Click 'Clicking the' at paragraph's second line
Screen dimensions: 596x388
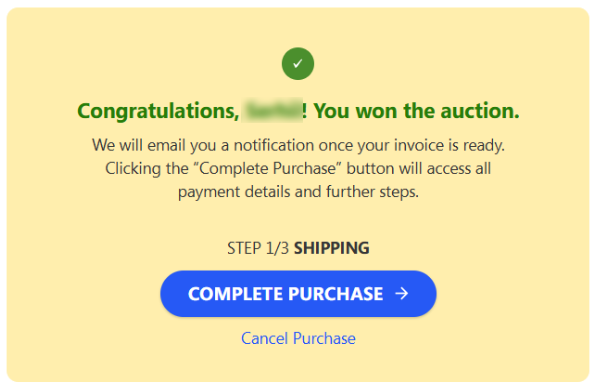click(147, 168)
